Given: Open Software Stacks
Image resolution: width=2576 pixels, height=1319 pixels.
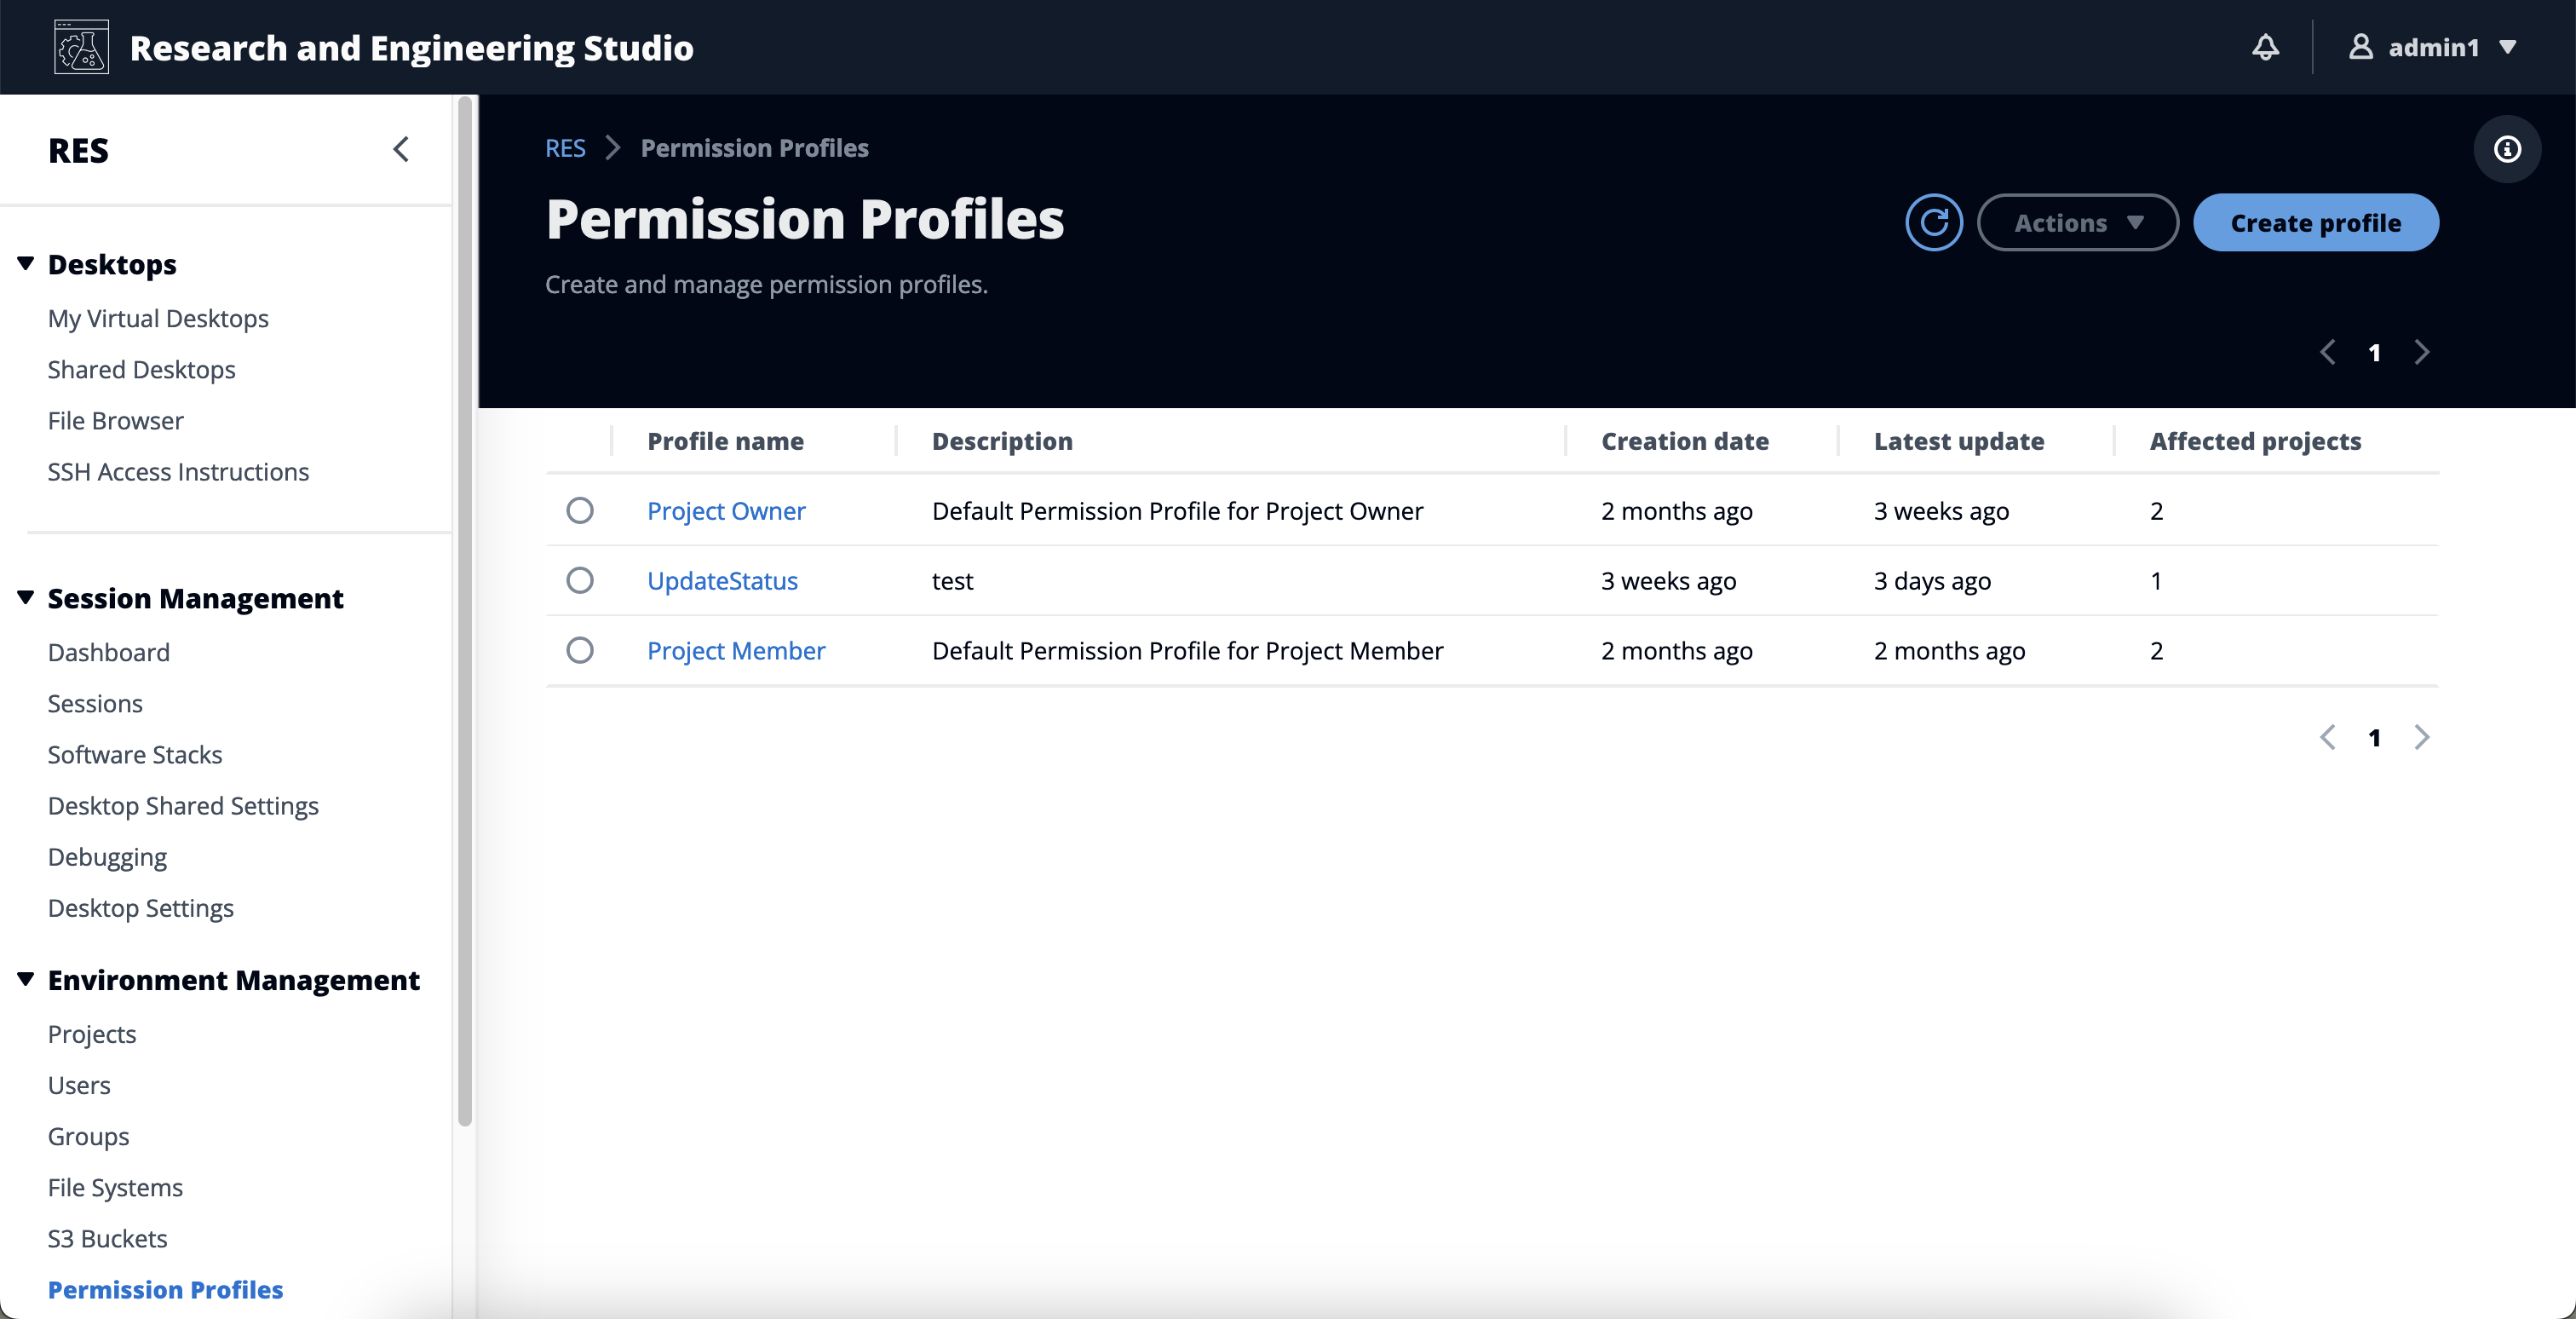Looking at the screenshot, I should tap(135, 754).
